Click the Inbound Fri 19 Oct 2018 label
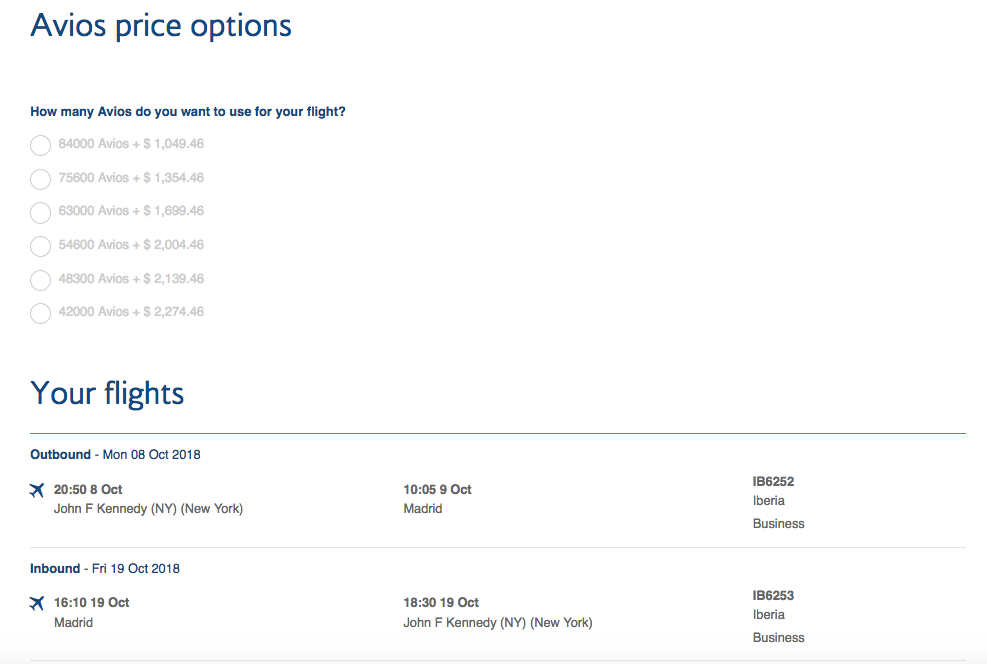 (105, 568)
